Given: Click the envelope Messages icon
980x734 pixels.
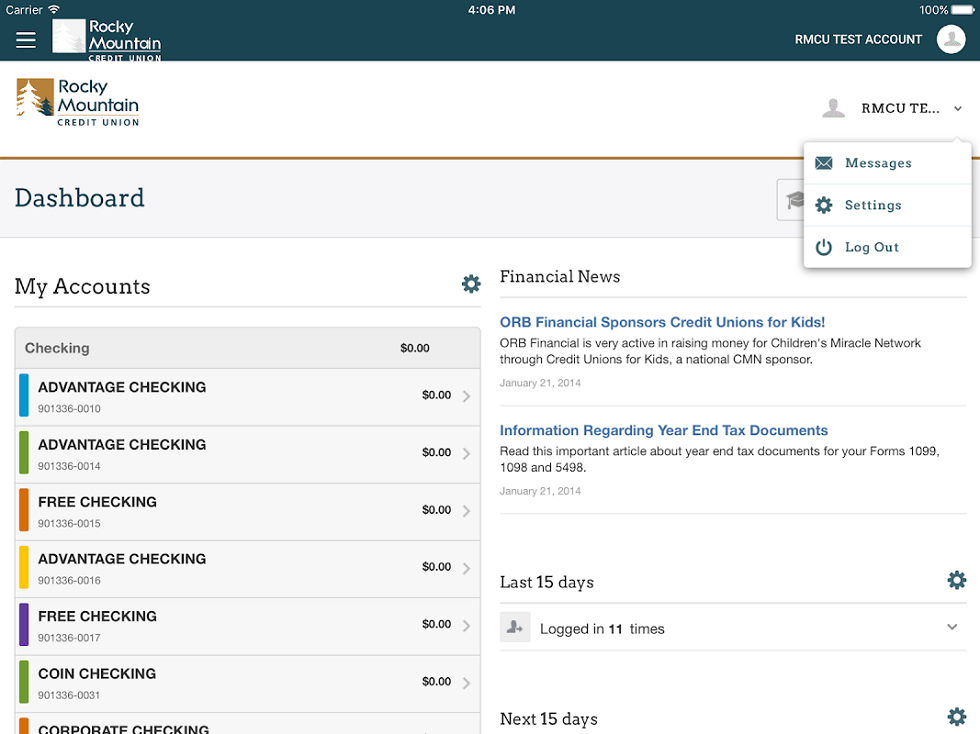Looking at the screenshot, I should tap(824, 163).
